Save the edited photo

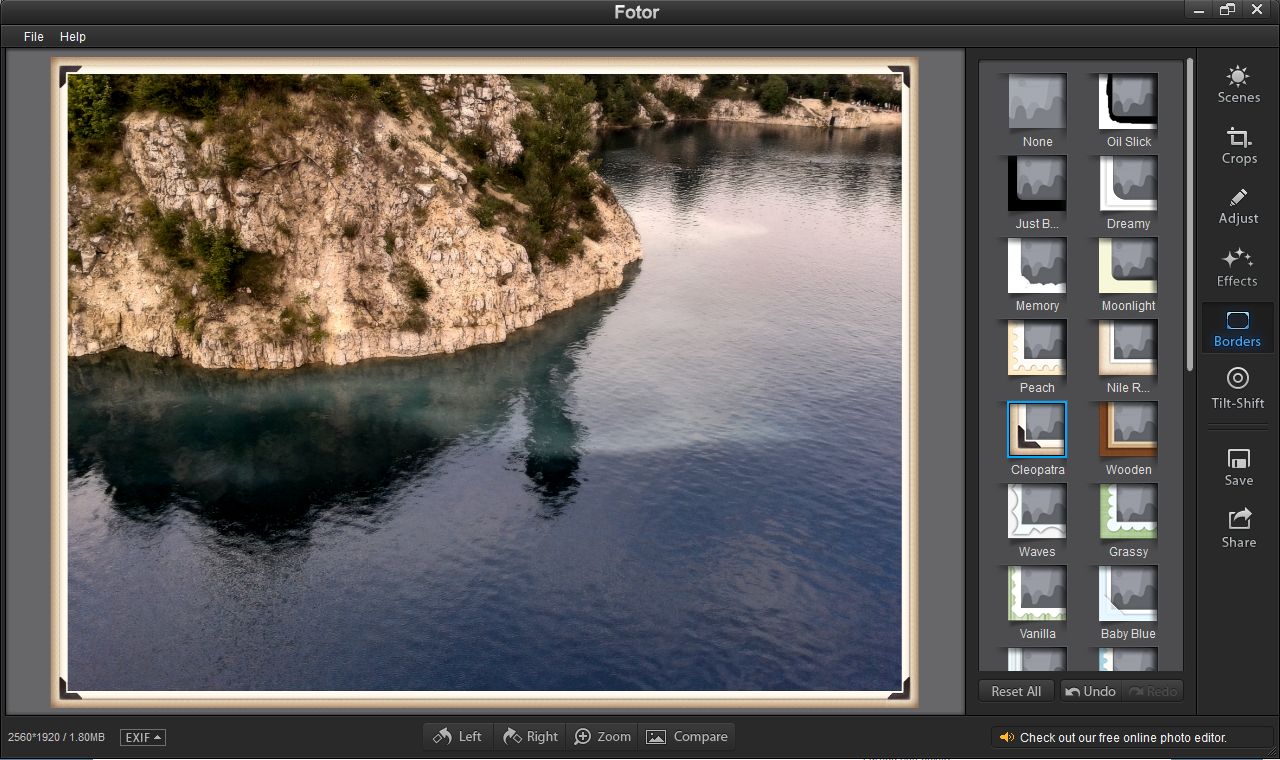click(x=1238, y=467)
